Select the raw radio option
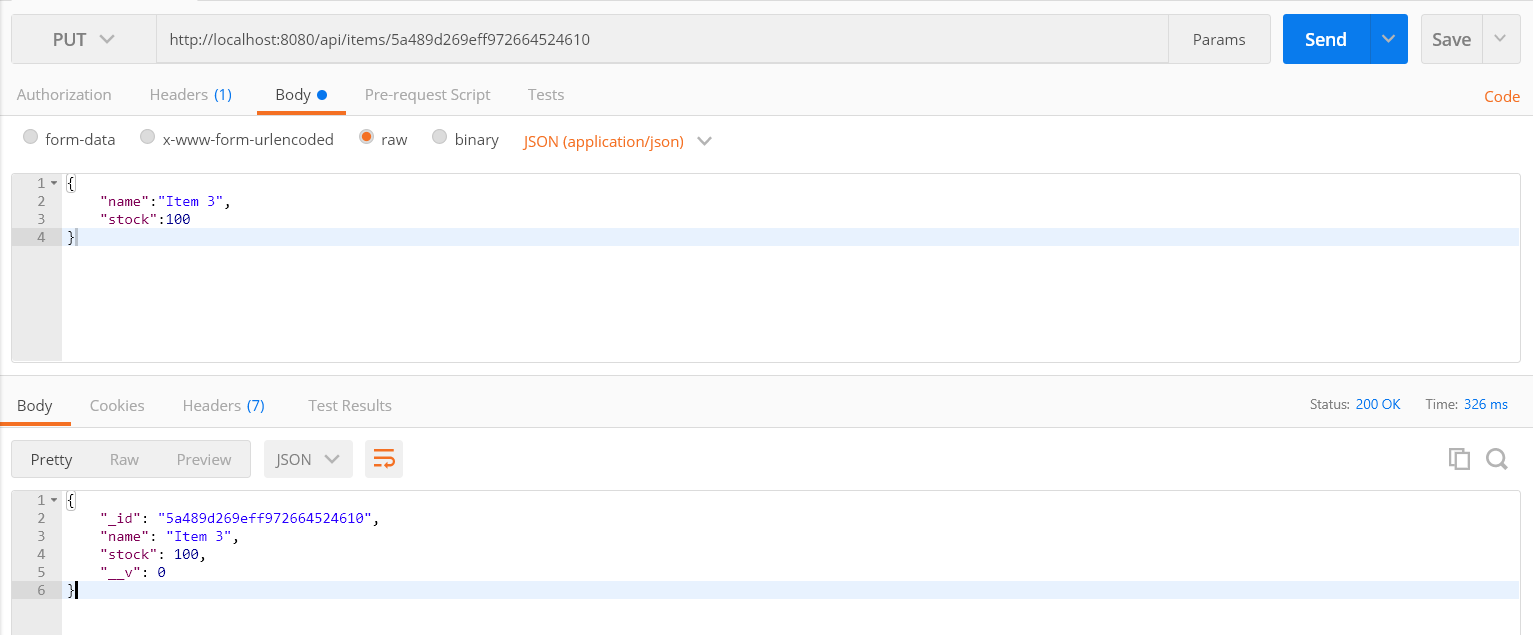Viewport: 1533px width, 635px height. [x=367, y=138]
